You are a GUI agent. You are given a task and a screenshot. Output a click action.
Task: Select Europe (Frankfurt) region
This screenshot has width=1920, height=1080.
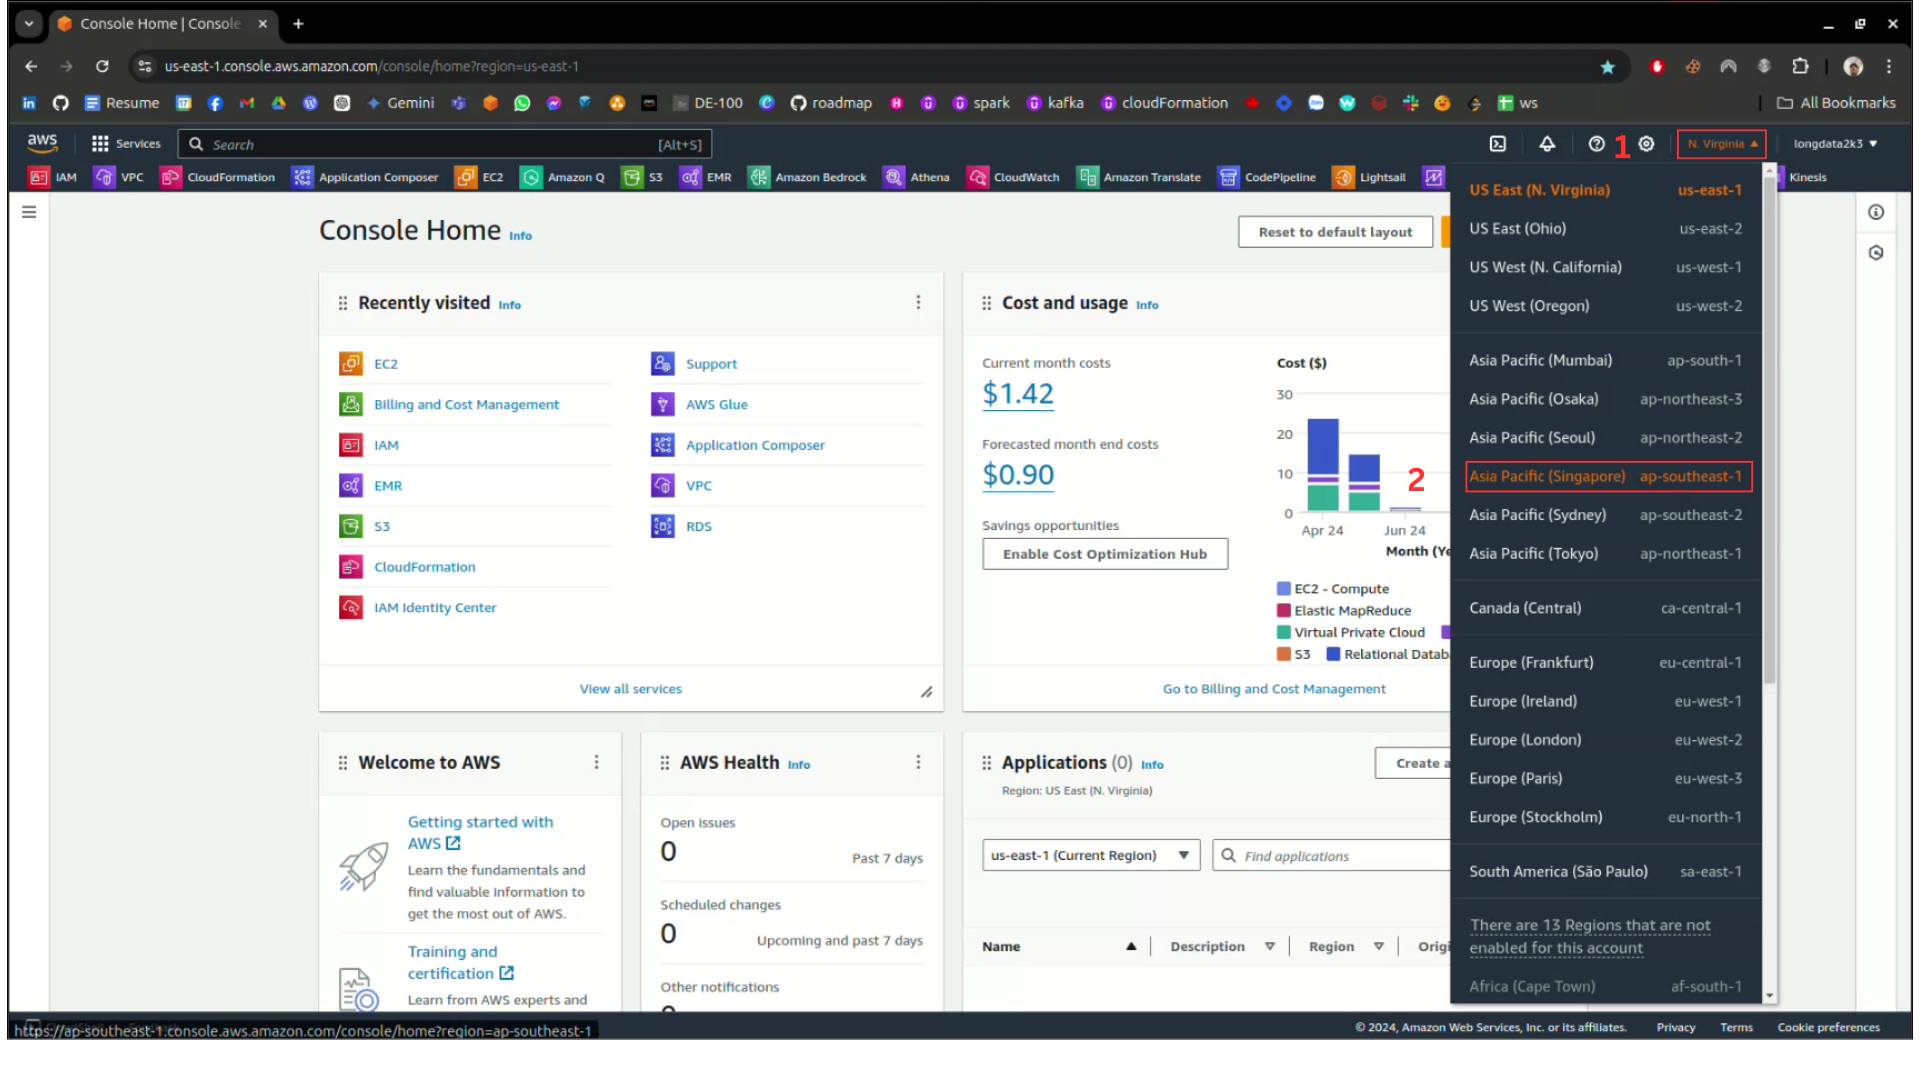point(1604,663)
